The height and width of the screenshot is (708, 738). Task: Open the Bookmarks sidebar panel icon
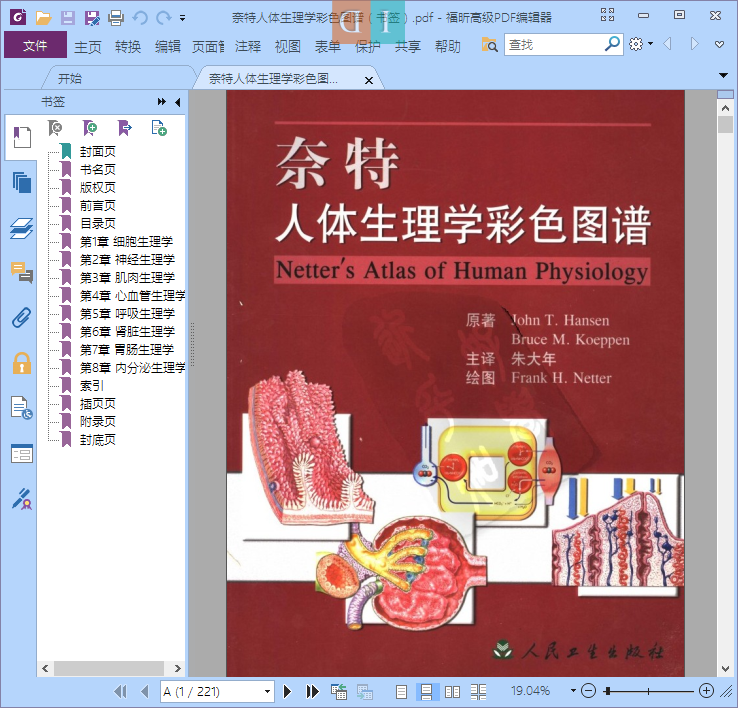pos(22,137)
